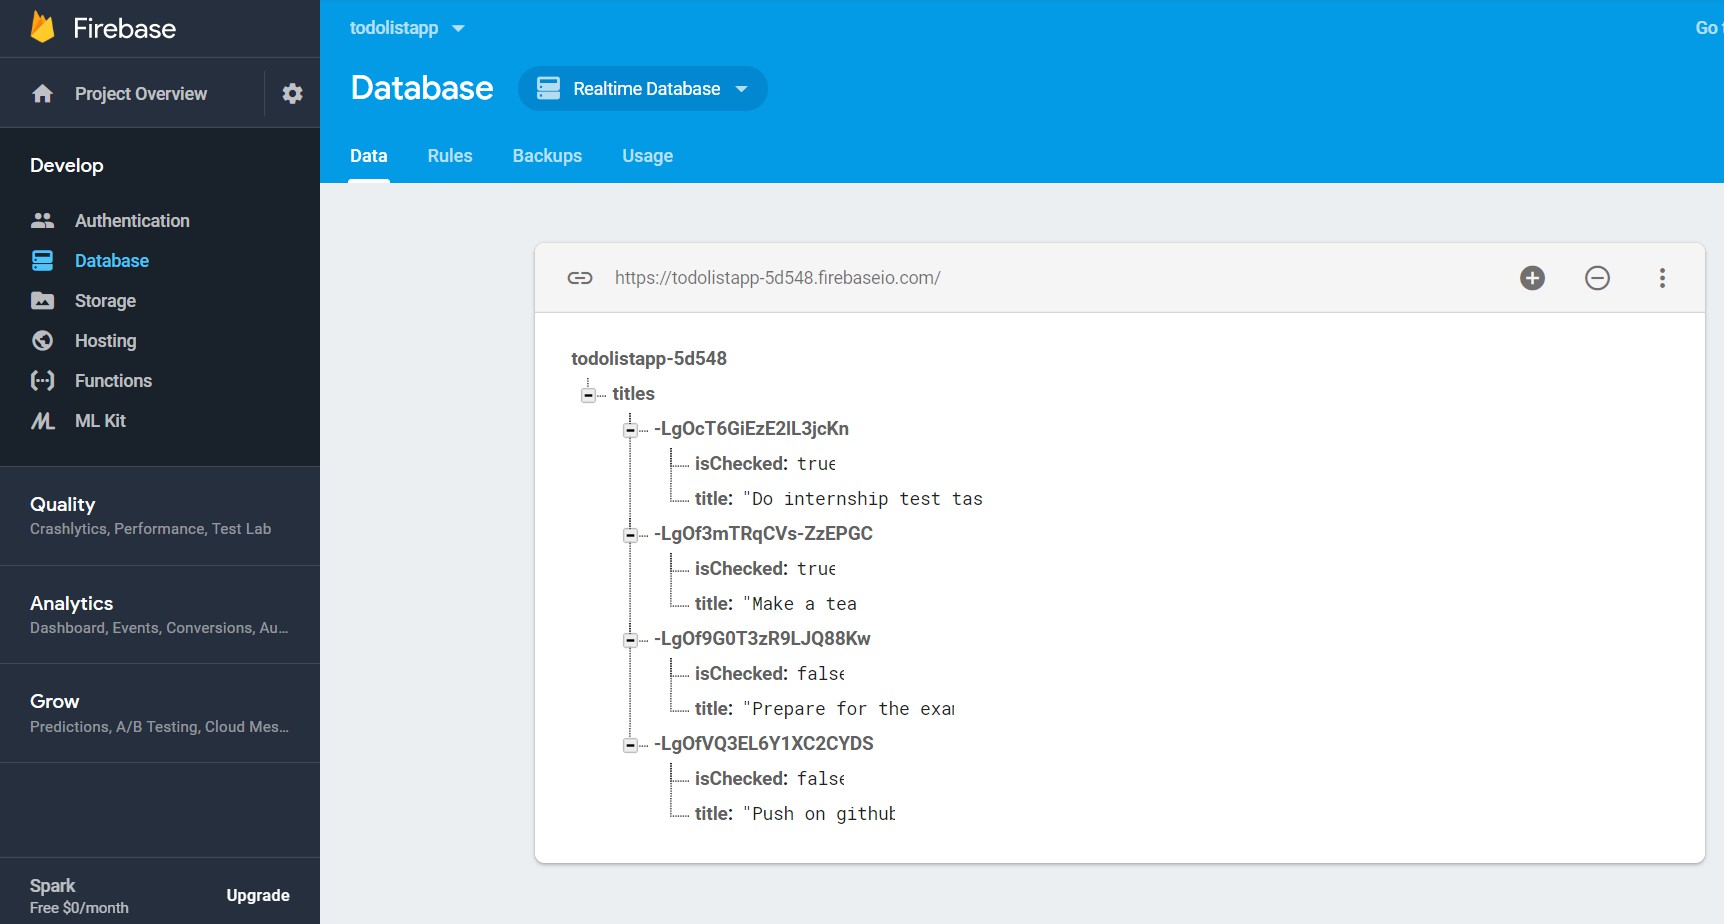Open Hosting in the sidebar

105,340
